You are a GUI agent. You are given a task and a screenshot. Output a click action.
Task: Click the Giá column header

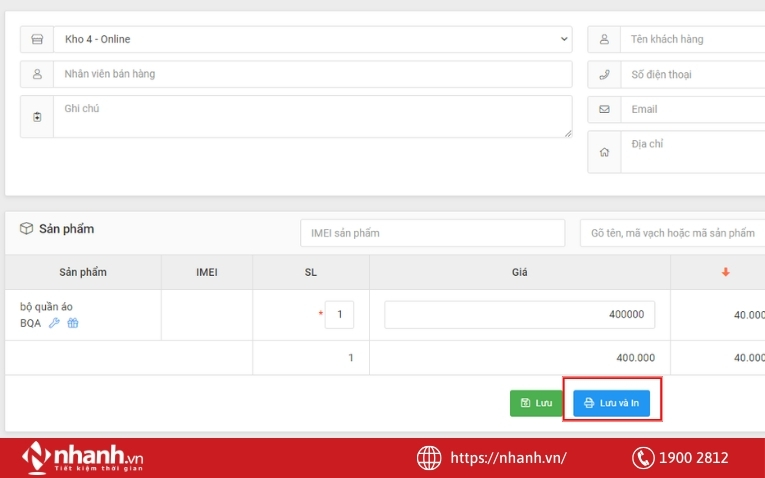520,272
